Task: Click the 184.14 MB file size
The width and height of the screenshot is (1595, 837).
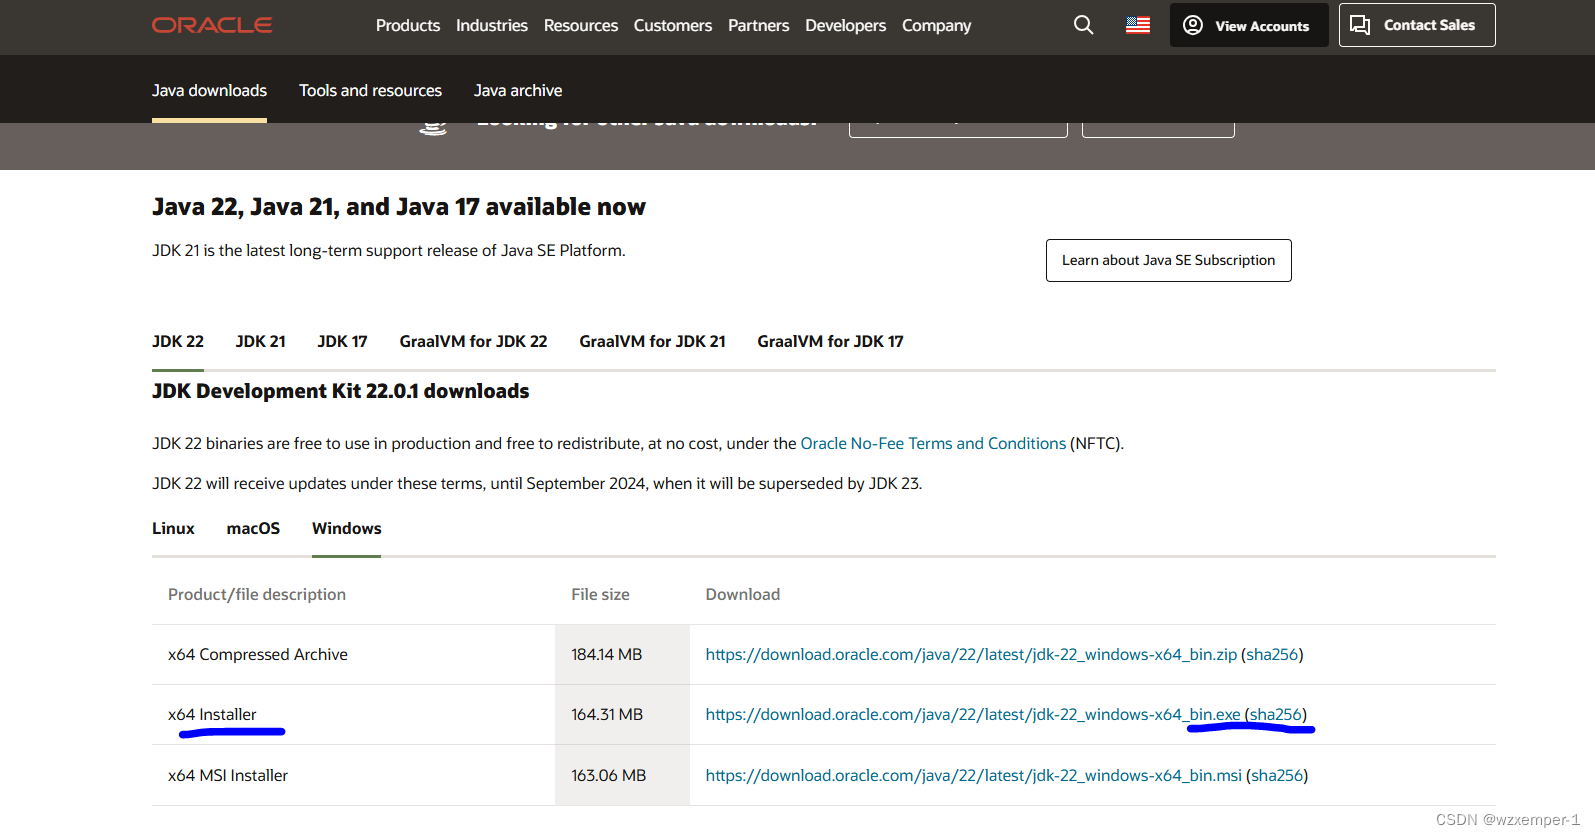Action: 607,654
